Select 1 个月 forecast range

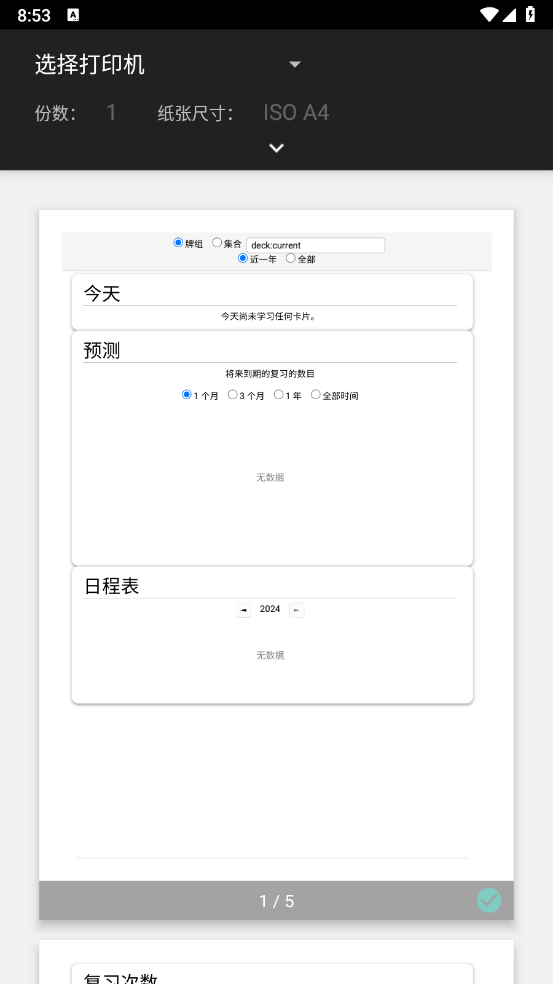coord(186,395)
